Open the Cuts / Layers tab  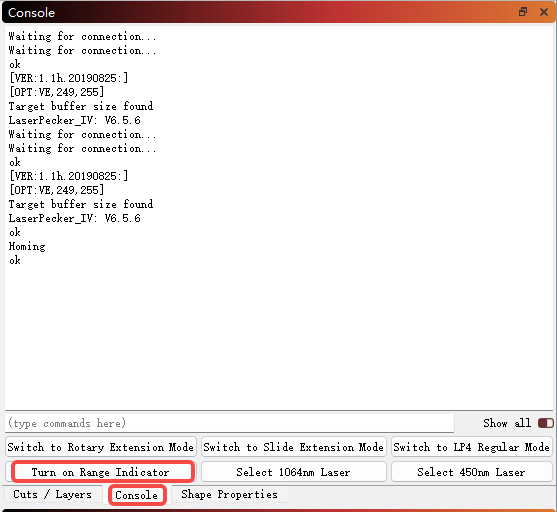pos(53,494)
